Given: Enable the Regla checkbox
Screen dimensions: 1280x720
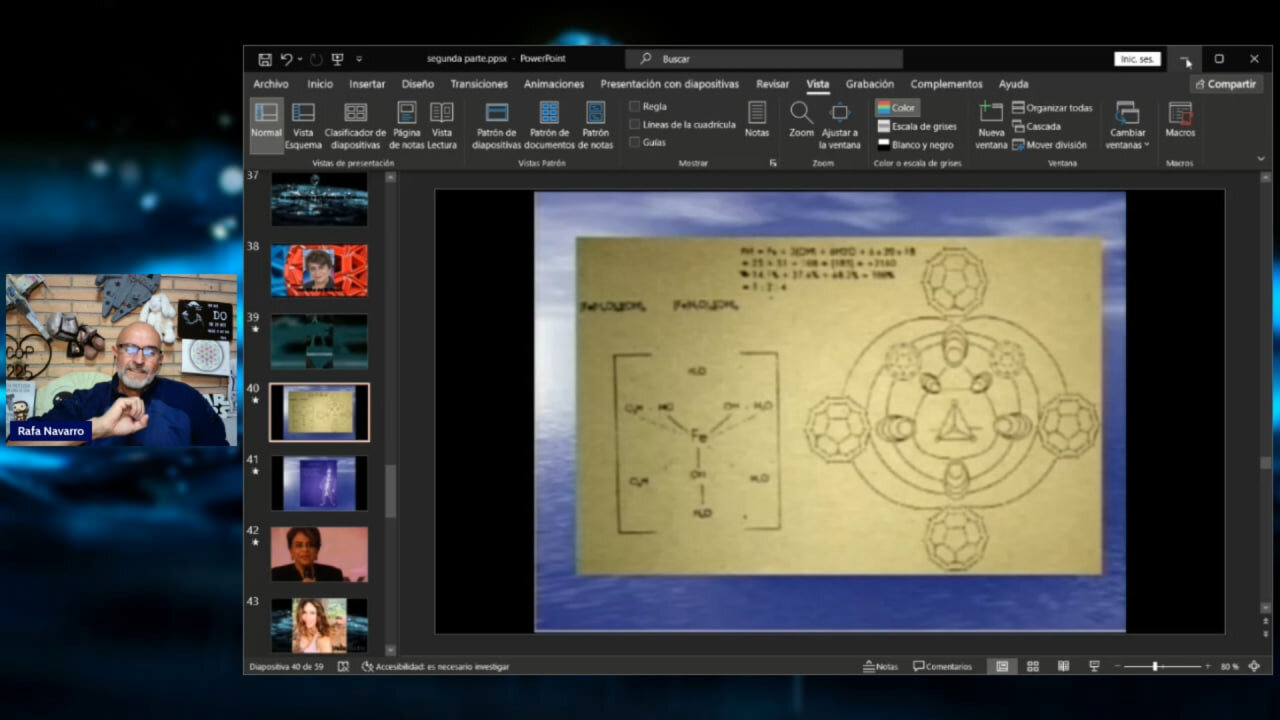Looking at the screenshot, I should coord(634,106).
